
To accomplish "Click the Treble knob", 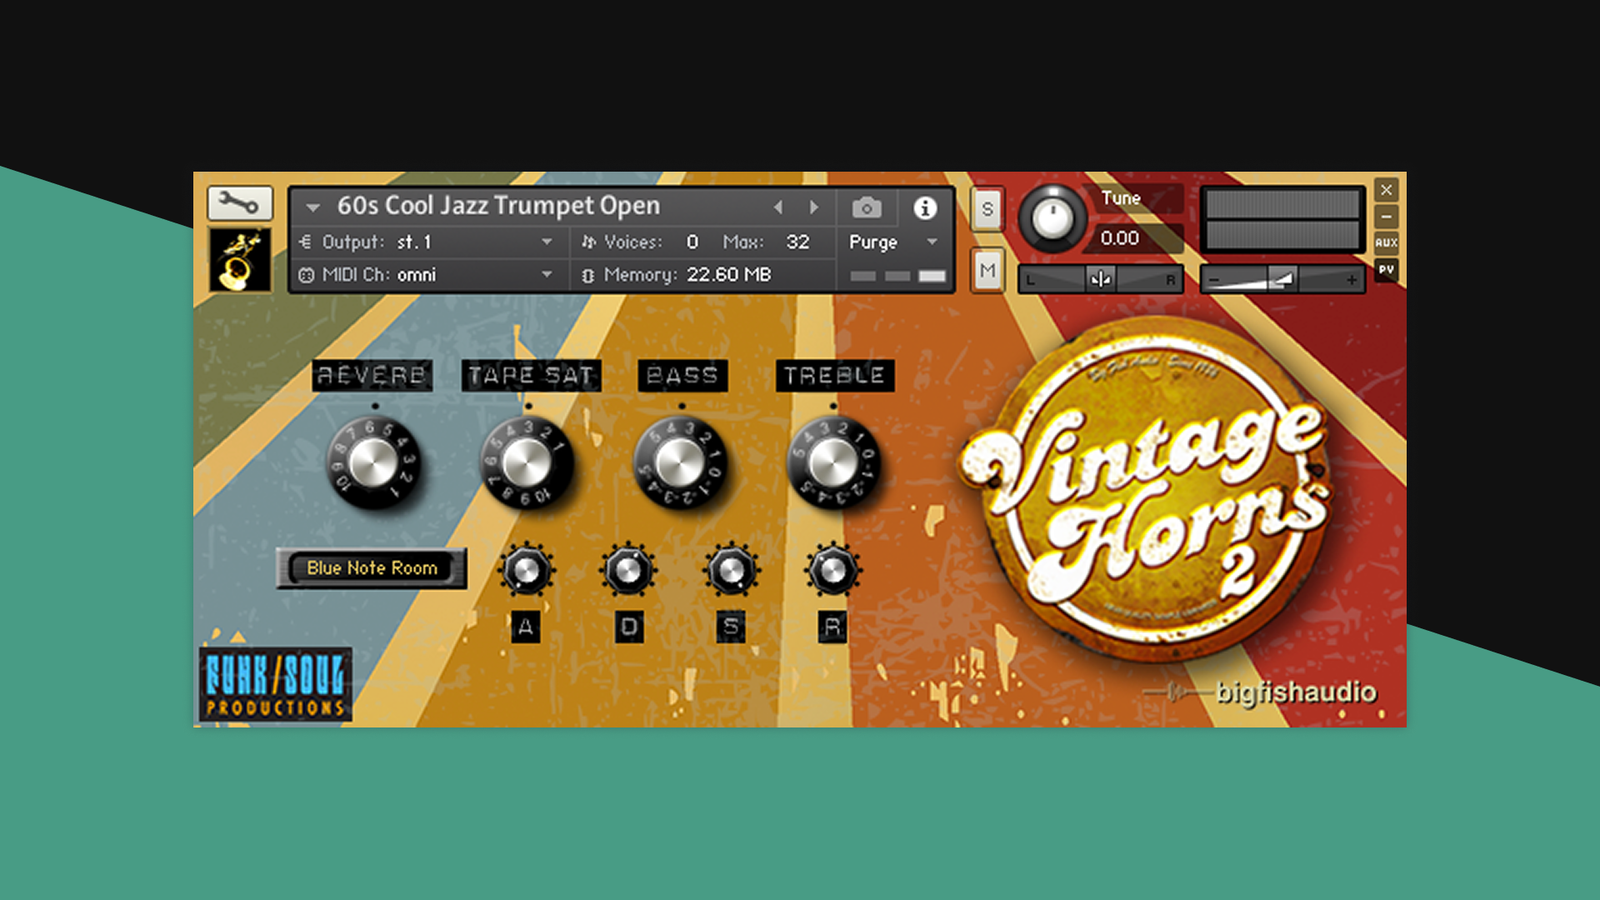I will pos(834,464).
